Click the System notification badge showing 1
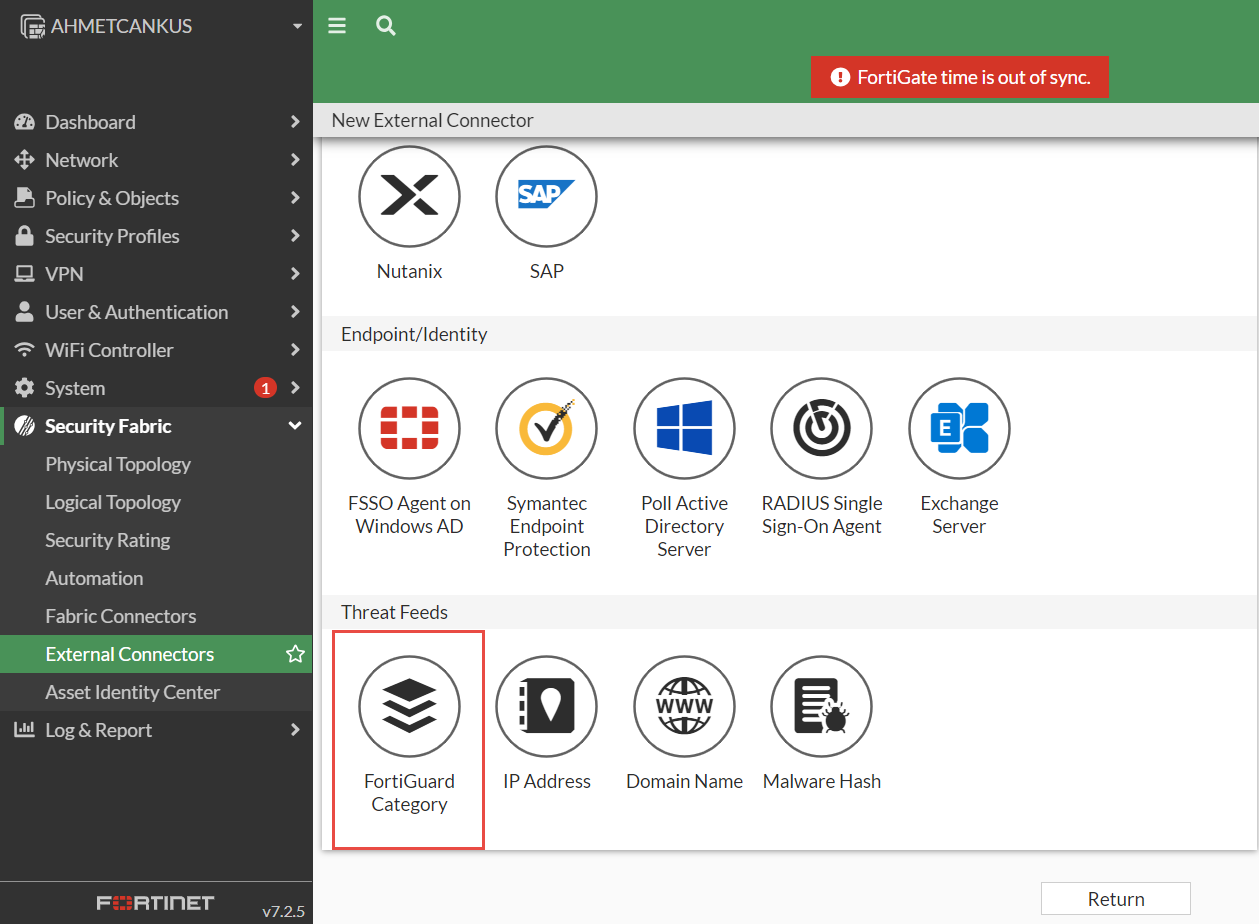Screen dimensions: 1259x924 pyautogui.click(x=265, y=388)
